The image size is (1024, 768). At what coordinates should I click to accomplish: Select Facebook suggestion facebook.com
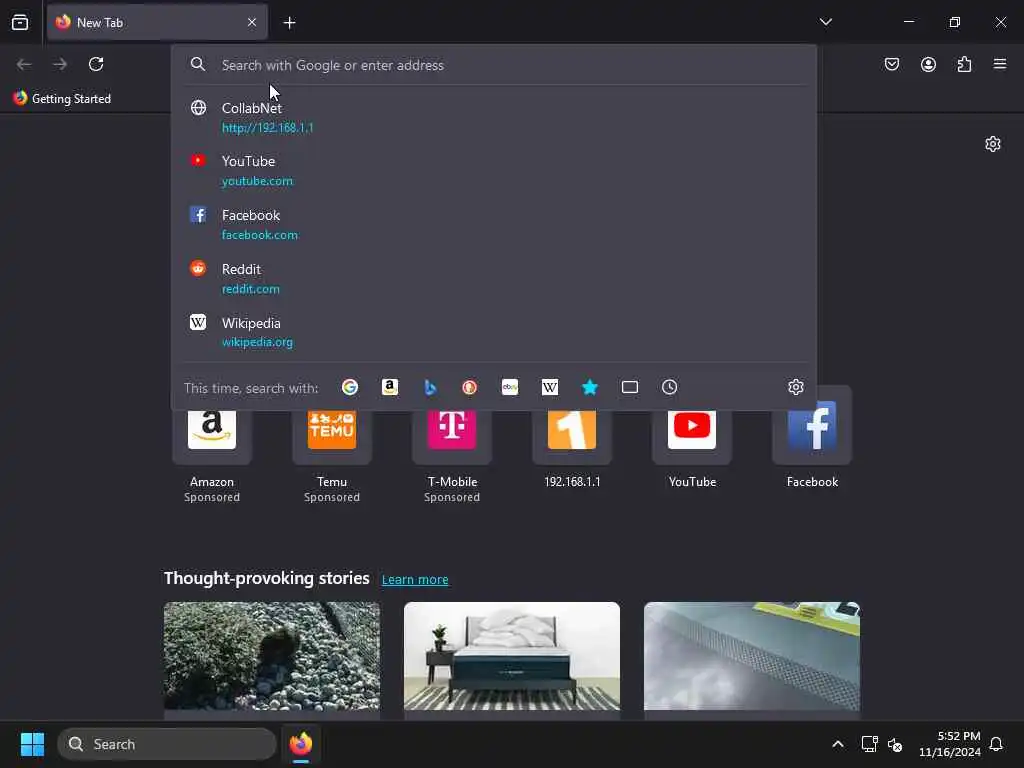(x=494, y=225)
